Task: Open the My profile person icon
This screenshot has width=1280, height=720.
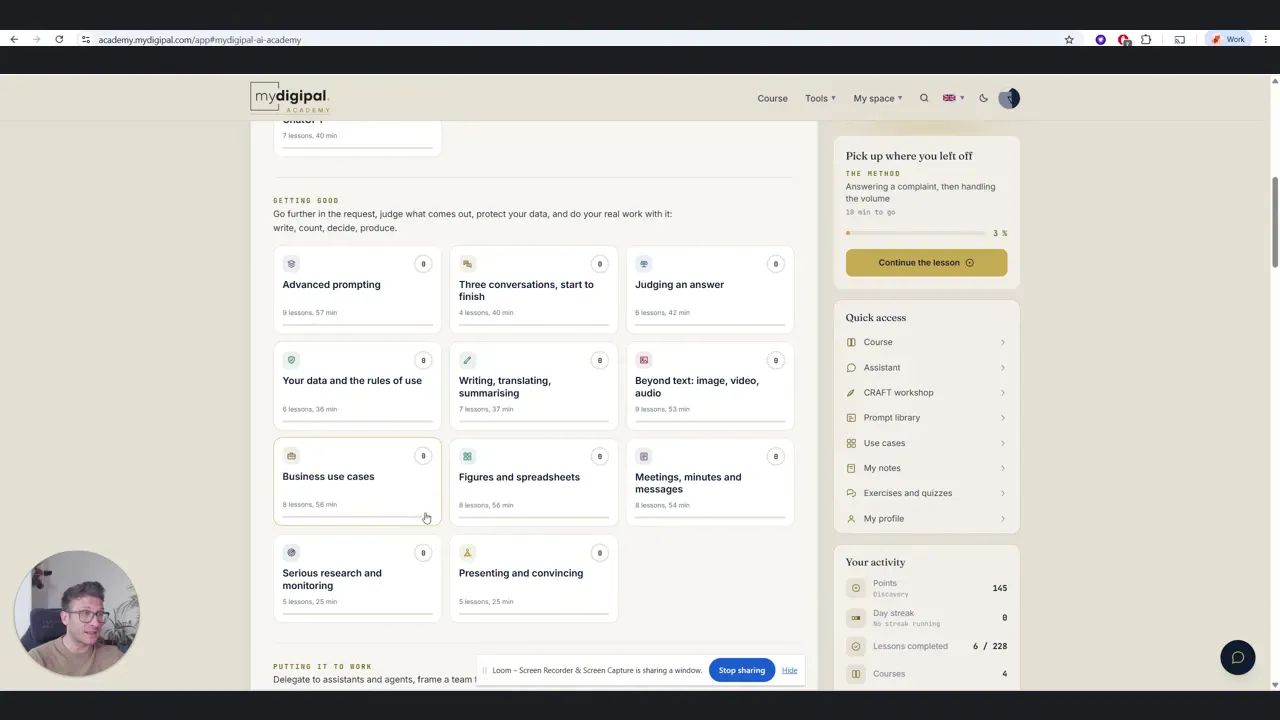Action: pyautogui.click(x=851, y=519)
